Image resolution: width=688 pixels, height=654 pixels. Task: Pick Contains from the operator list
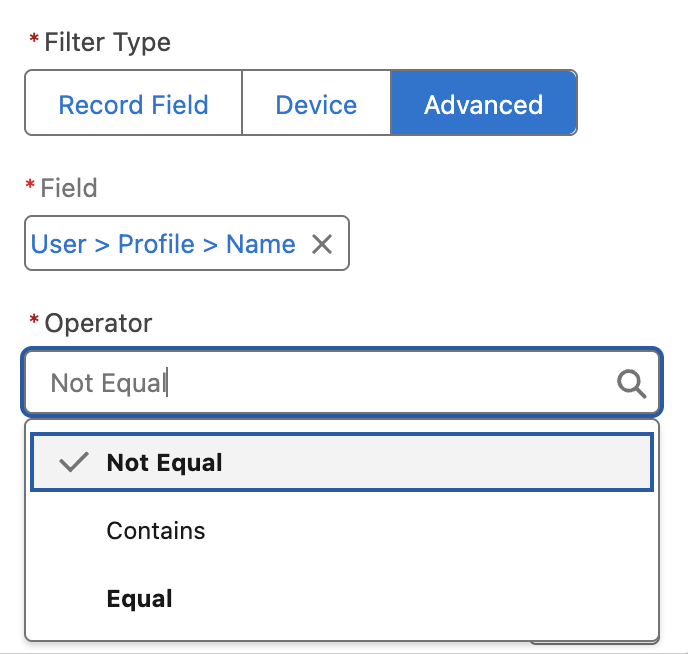(x=156, y=531)
